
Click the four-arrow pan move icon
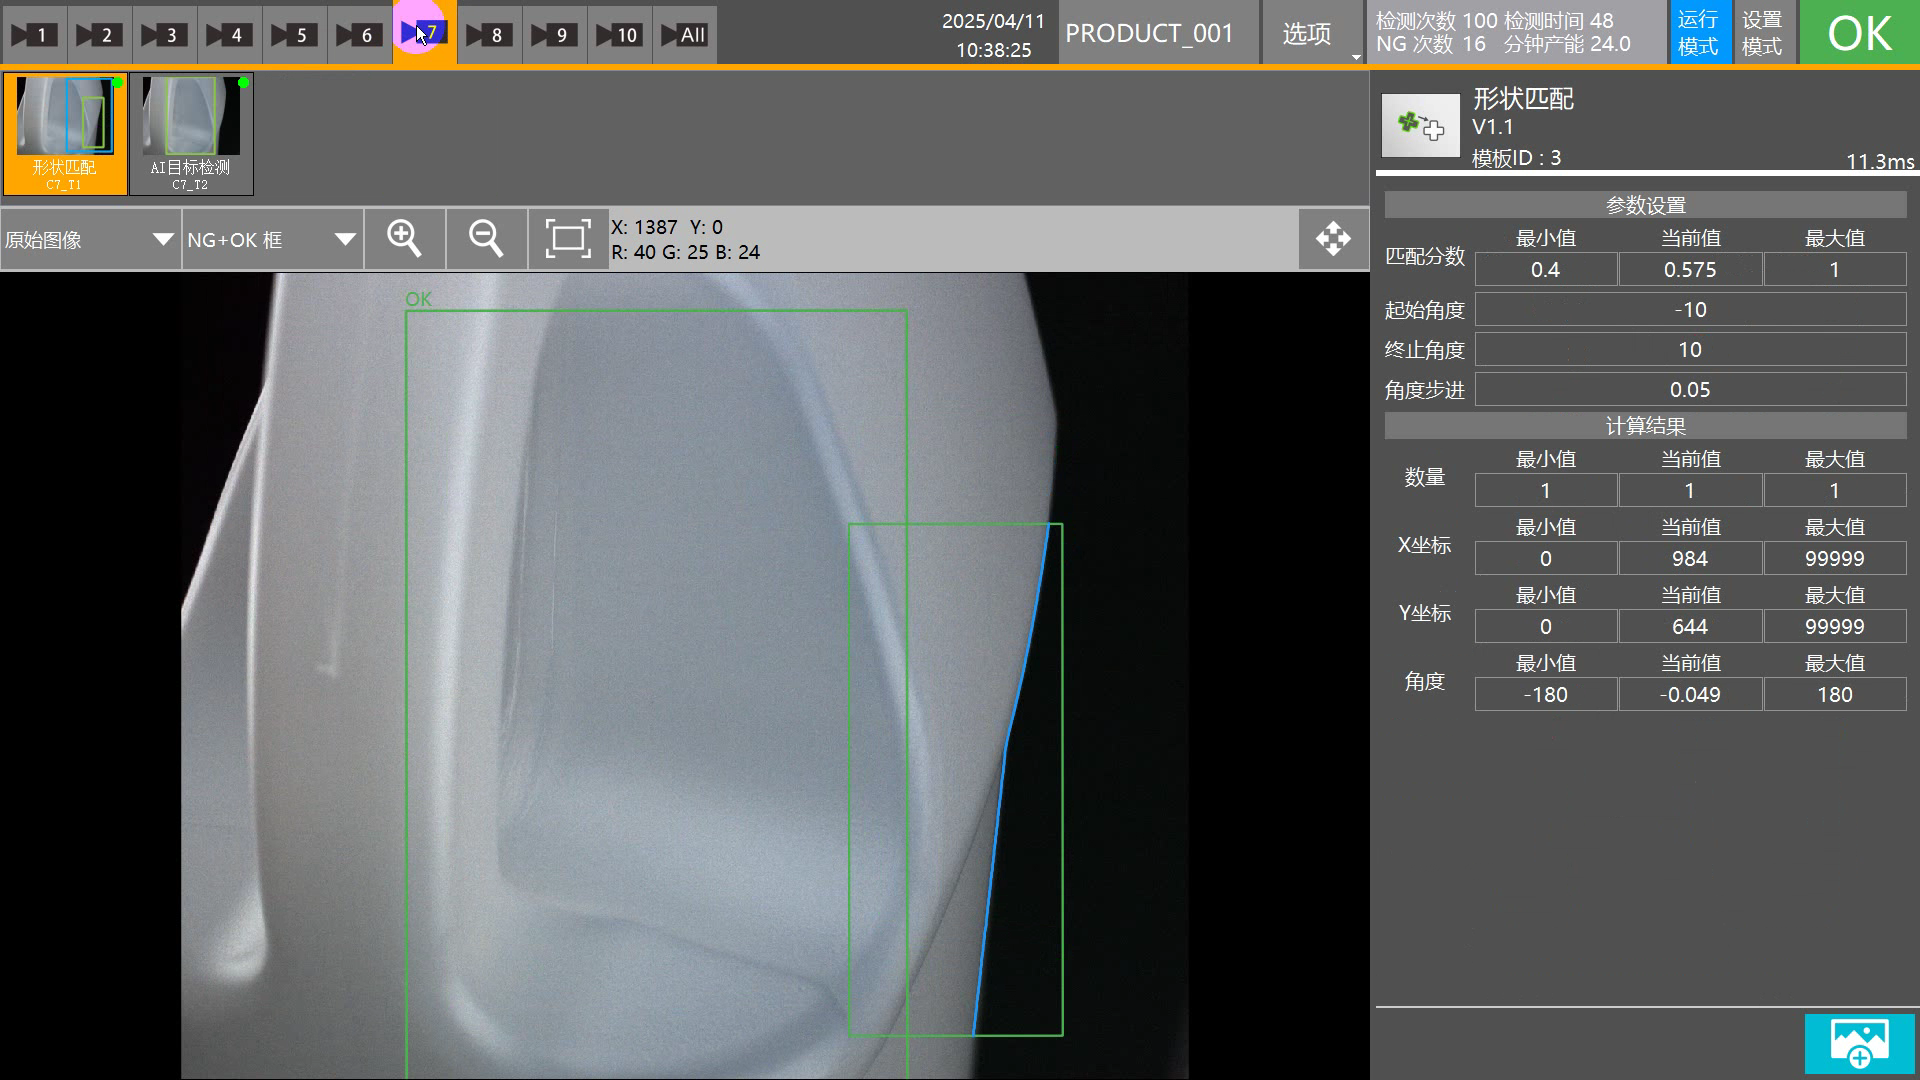click(x=1333, y=239)
